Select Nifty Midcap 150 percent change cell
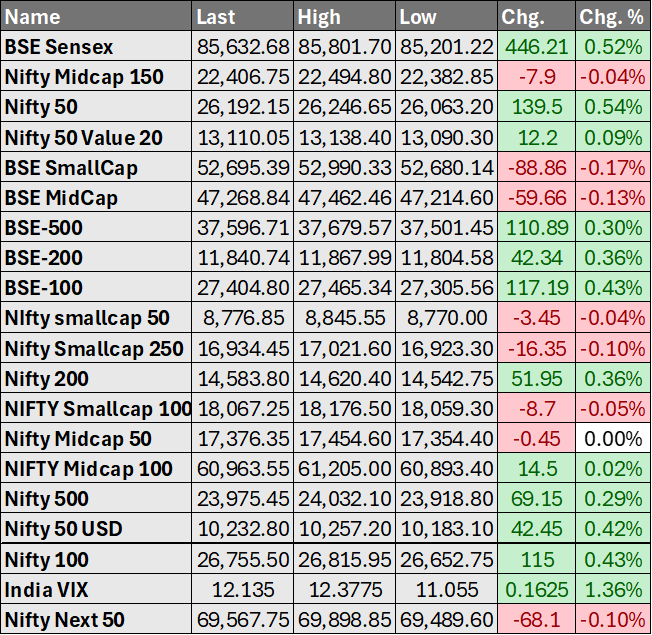 pos(612,77)
